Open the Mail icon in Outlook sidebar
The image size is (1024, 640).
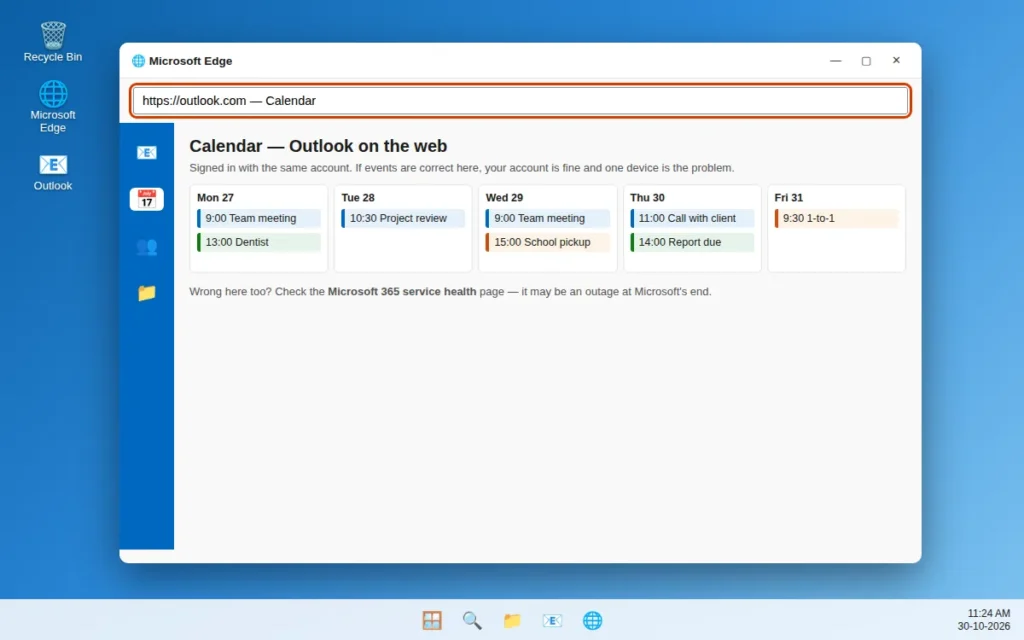pos(146,152)
